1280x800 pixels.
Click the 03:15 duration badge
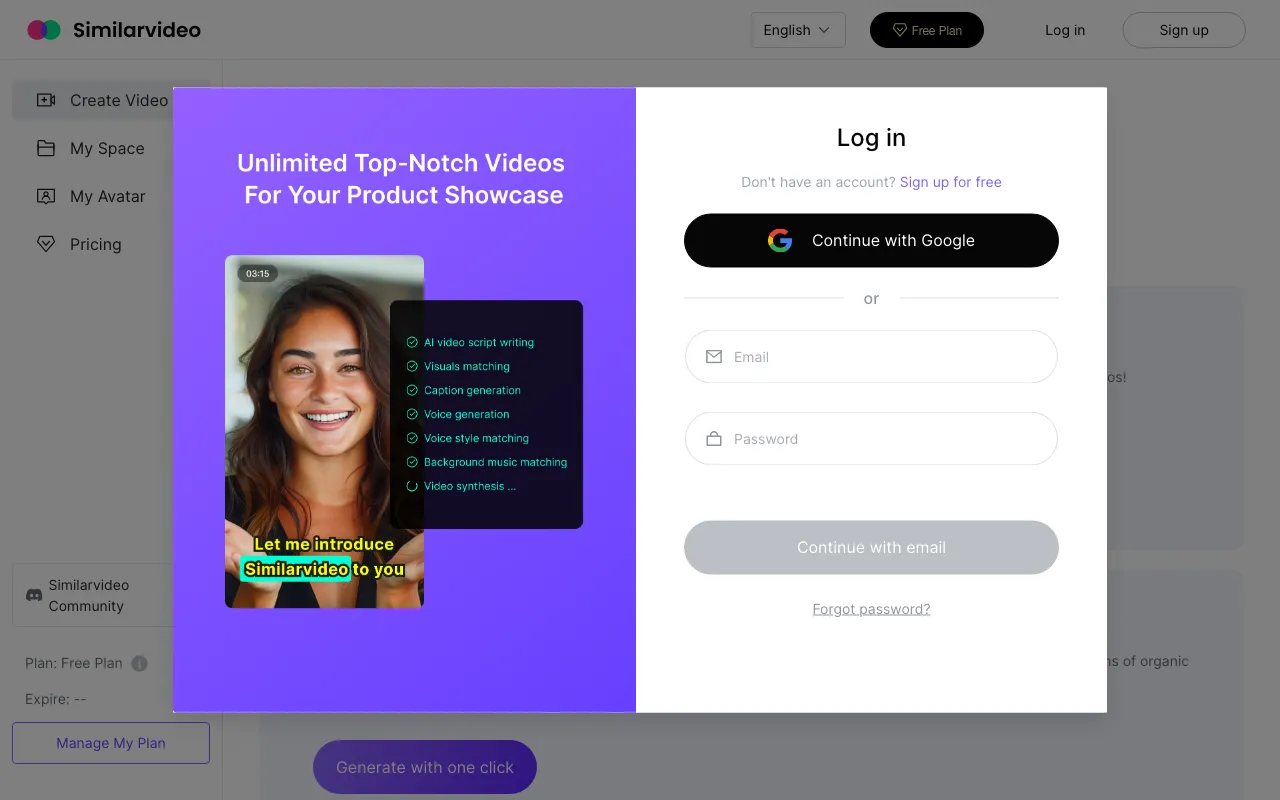[x=258, y=273]
